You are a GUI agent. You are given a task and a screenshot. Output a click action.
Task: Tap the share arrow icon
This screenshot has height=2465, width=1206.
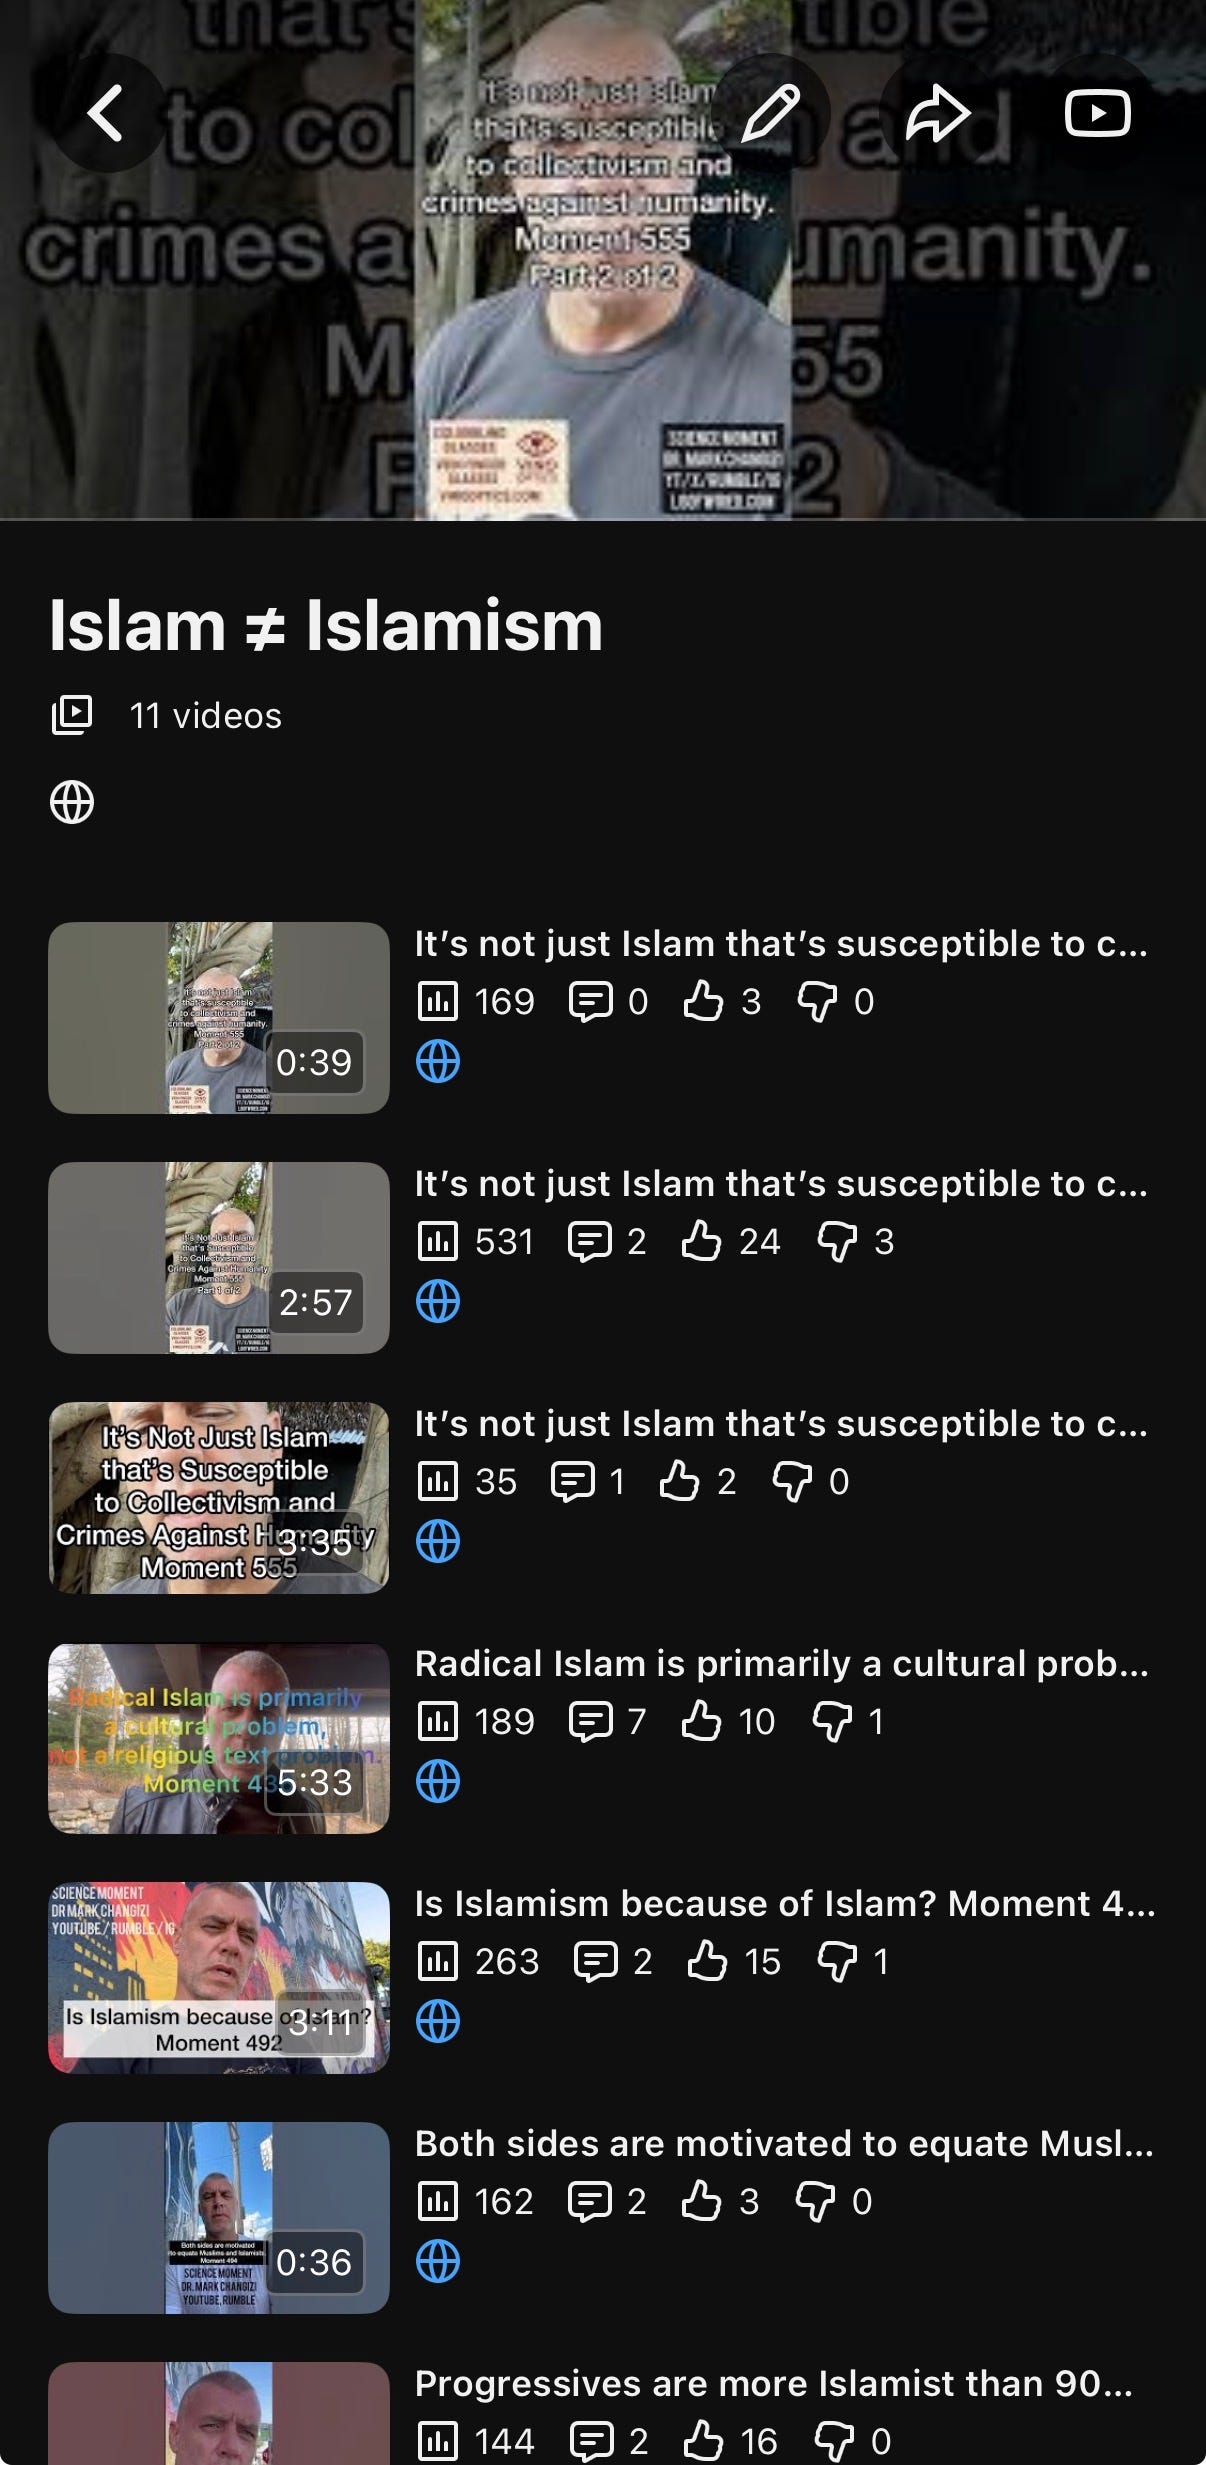[x=936, y=113]
